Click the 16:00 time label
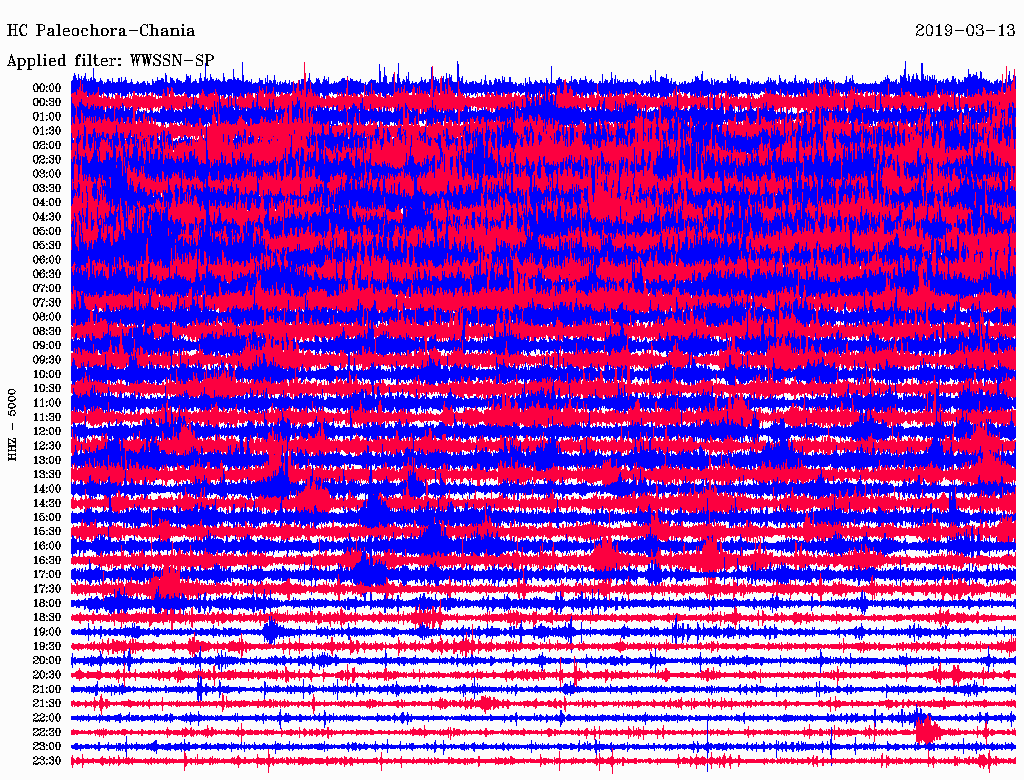Screen dimensions: 1024x780 tap(47, 547)
